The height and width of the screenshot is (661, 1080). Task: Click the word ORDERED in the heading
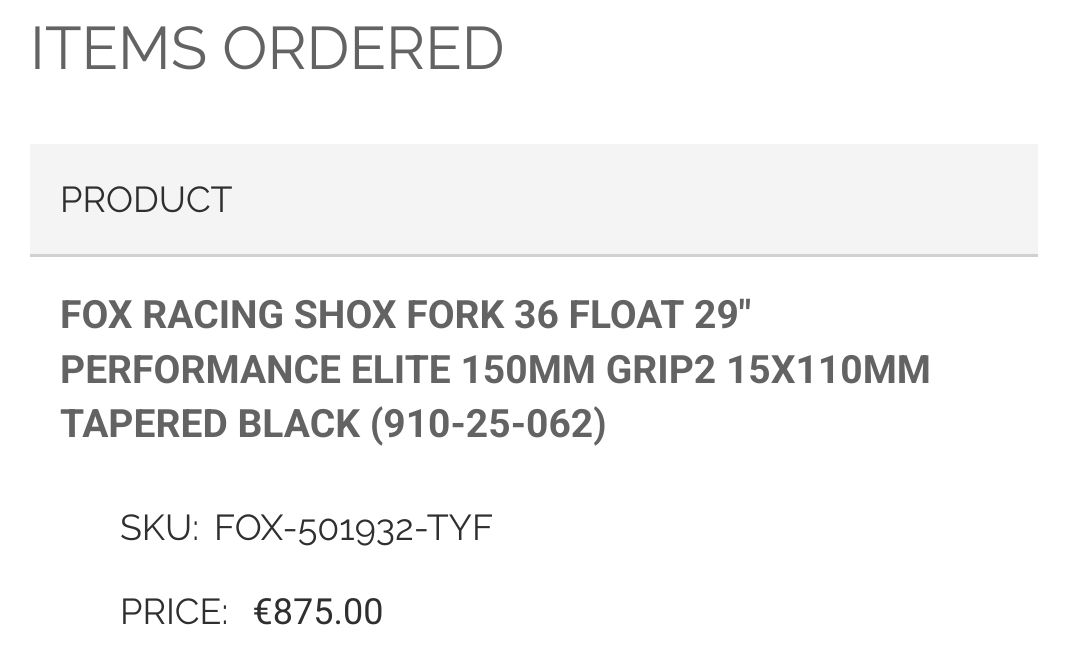pos(363,48)
